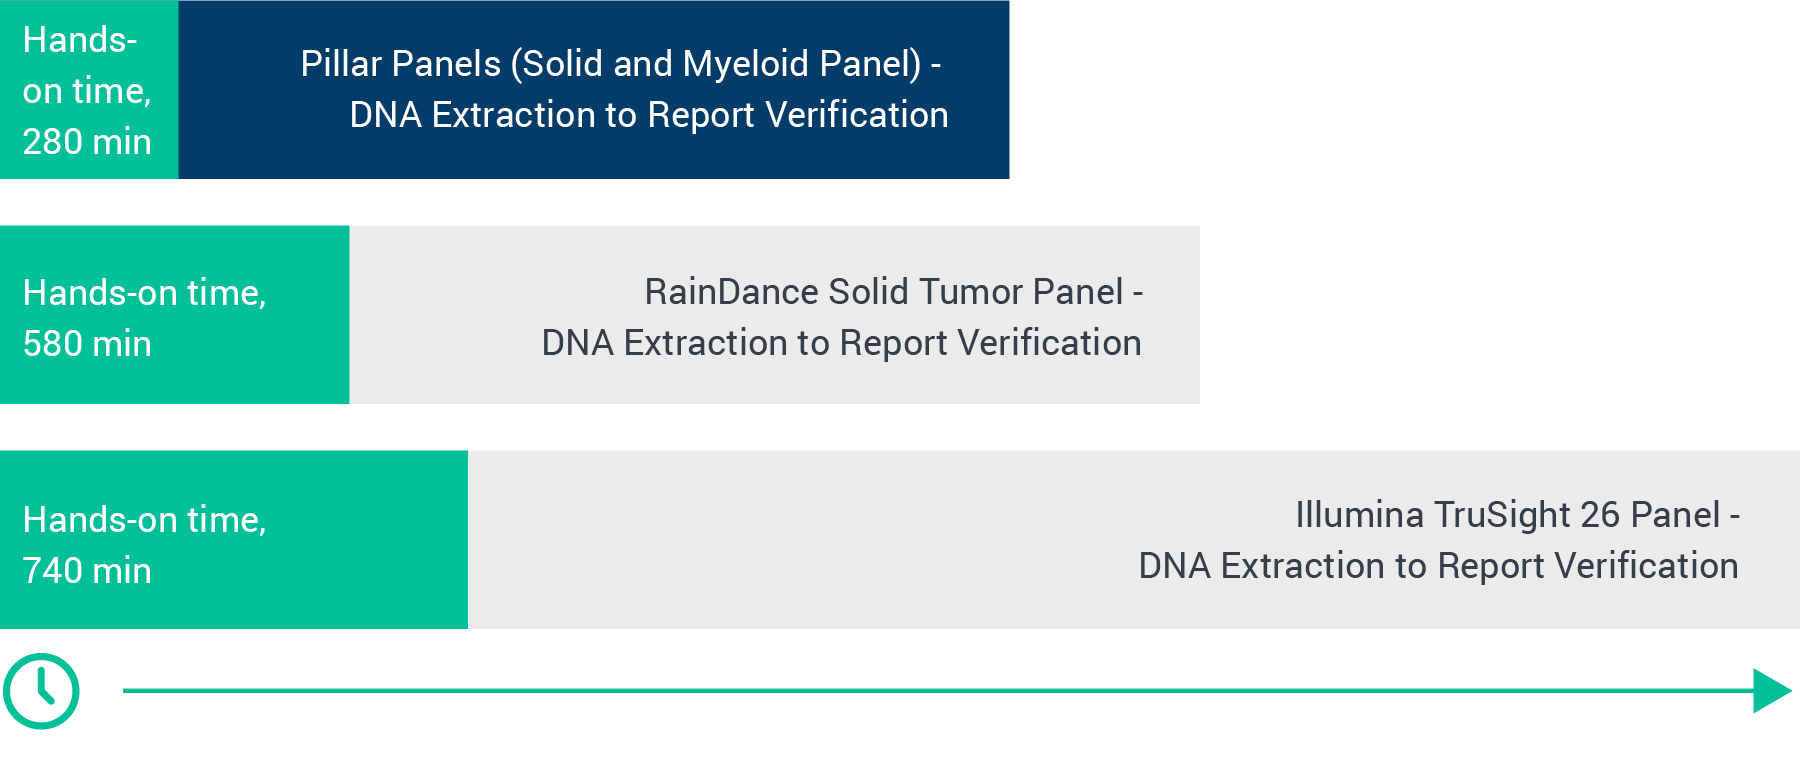Click the '580 min' text
This screenshot has height=762, width=1800.
(87, 344)
